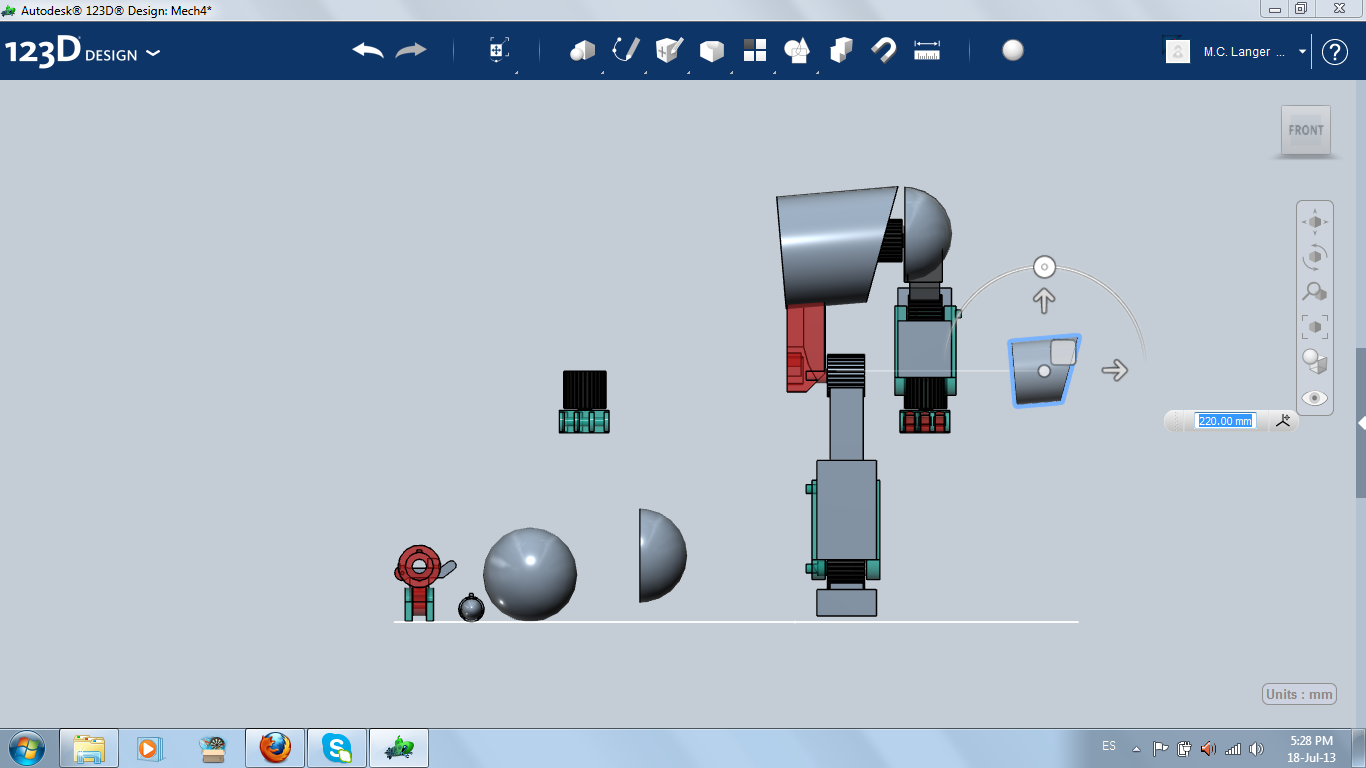Image resolution: width=1366 pixels, height=768 pixels.
Task: Select the red gear assembly at bottom left
Action: [x=419, y=582]
